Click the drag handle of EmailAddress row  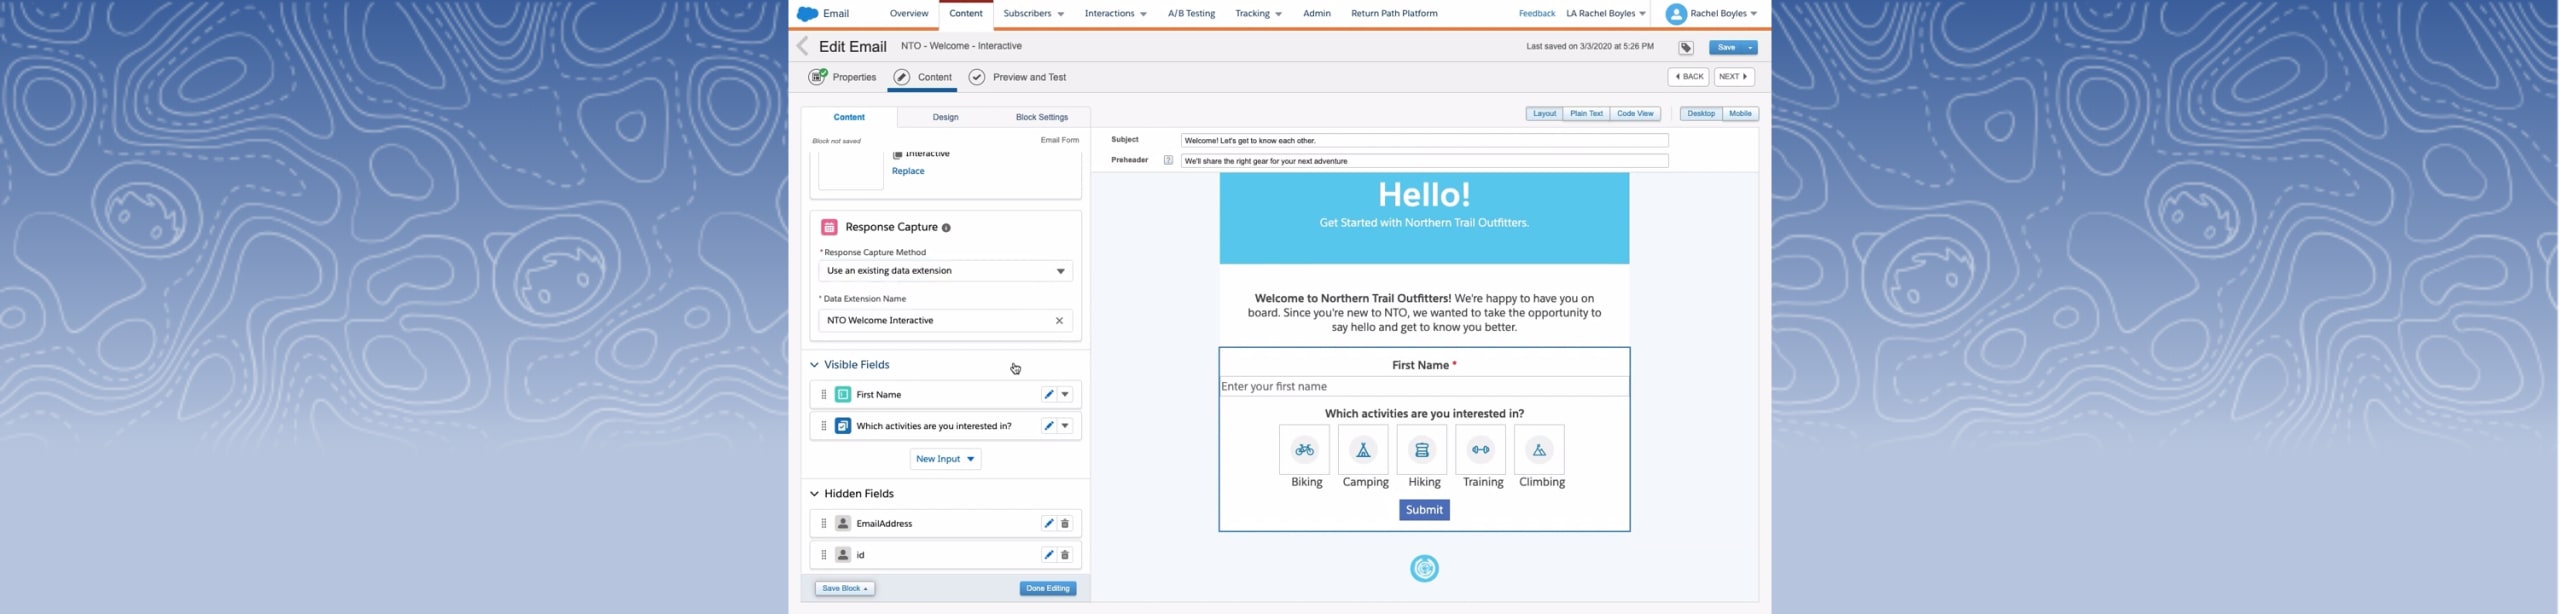click(x=823, y=524)
